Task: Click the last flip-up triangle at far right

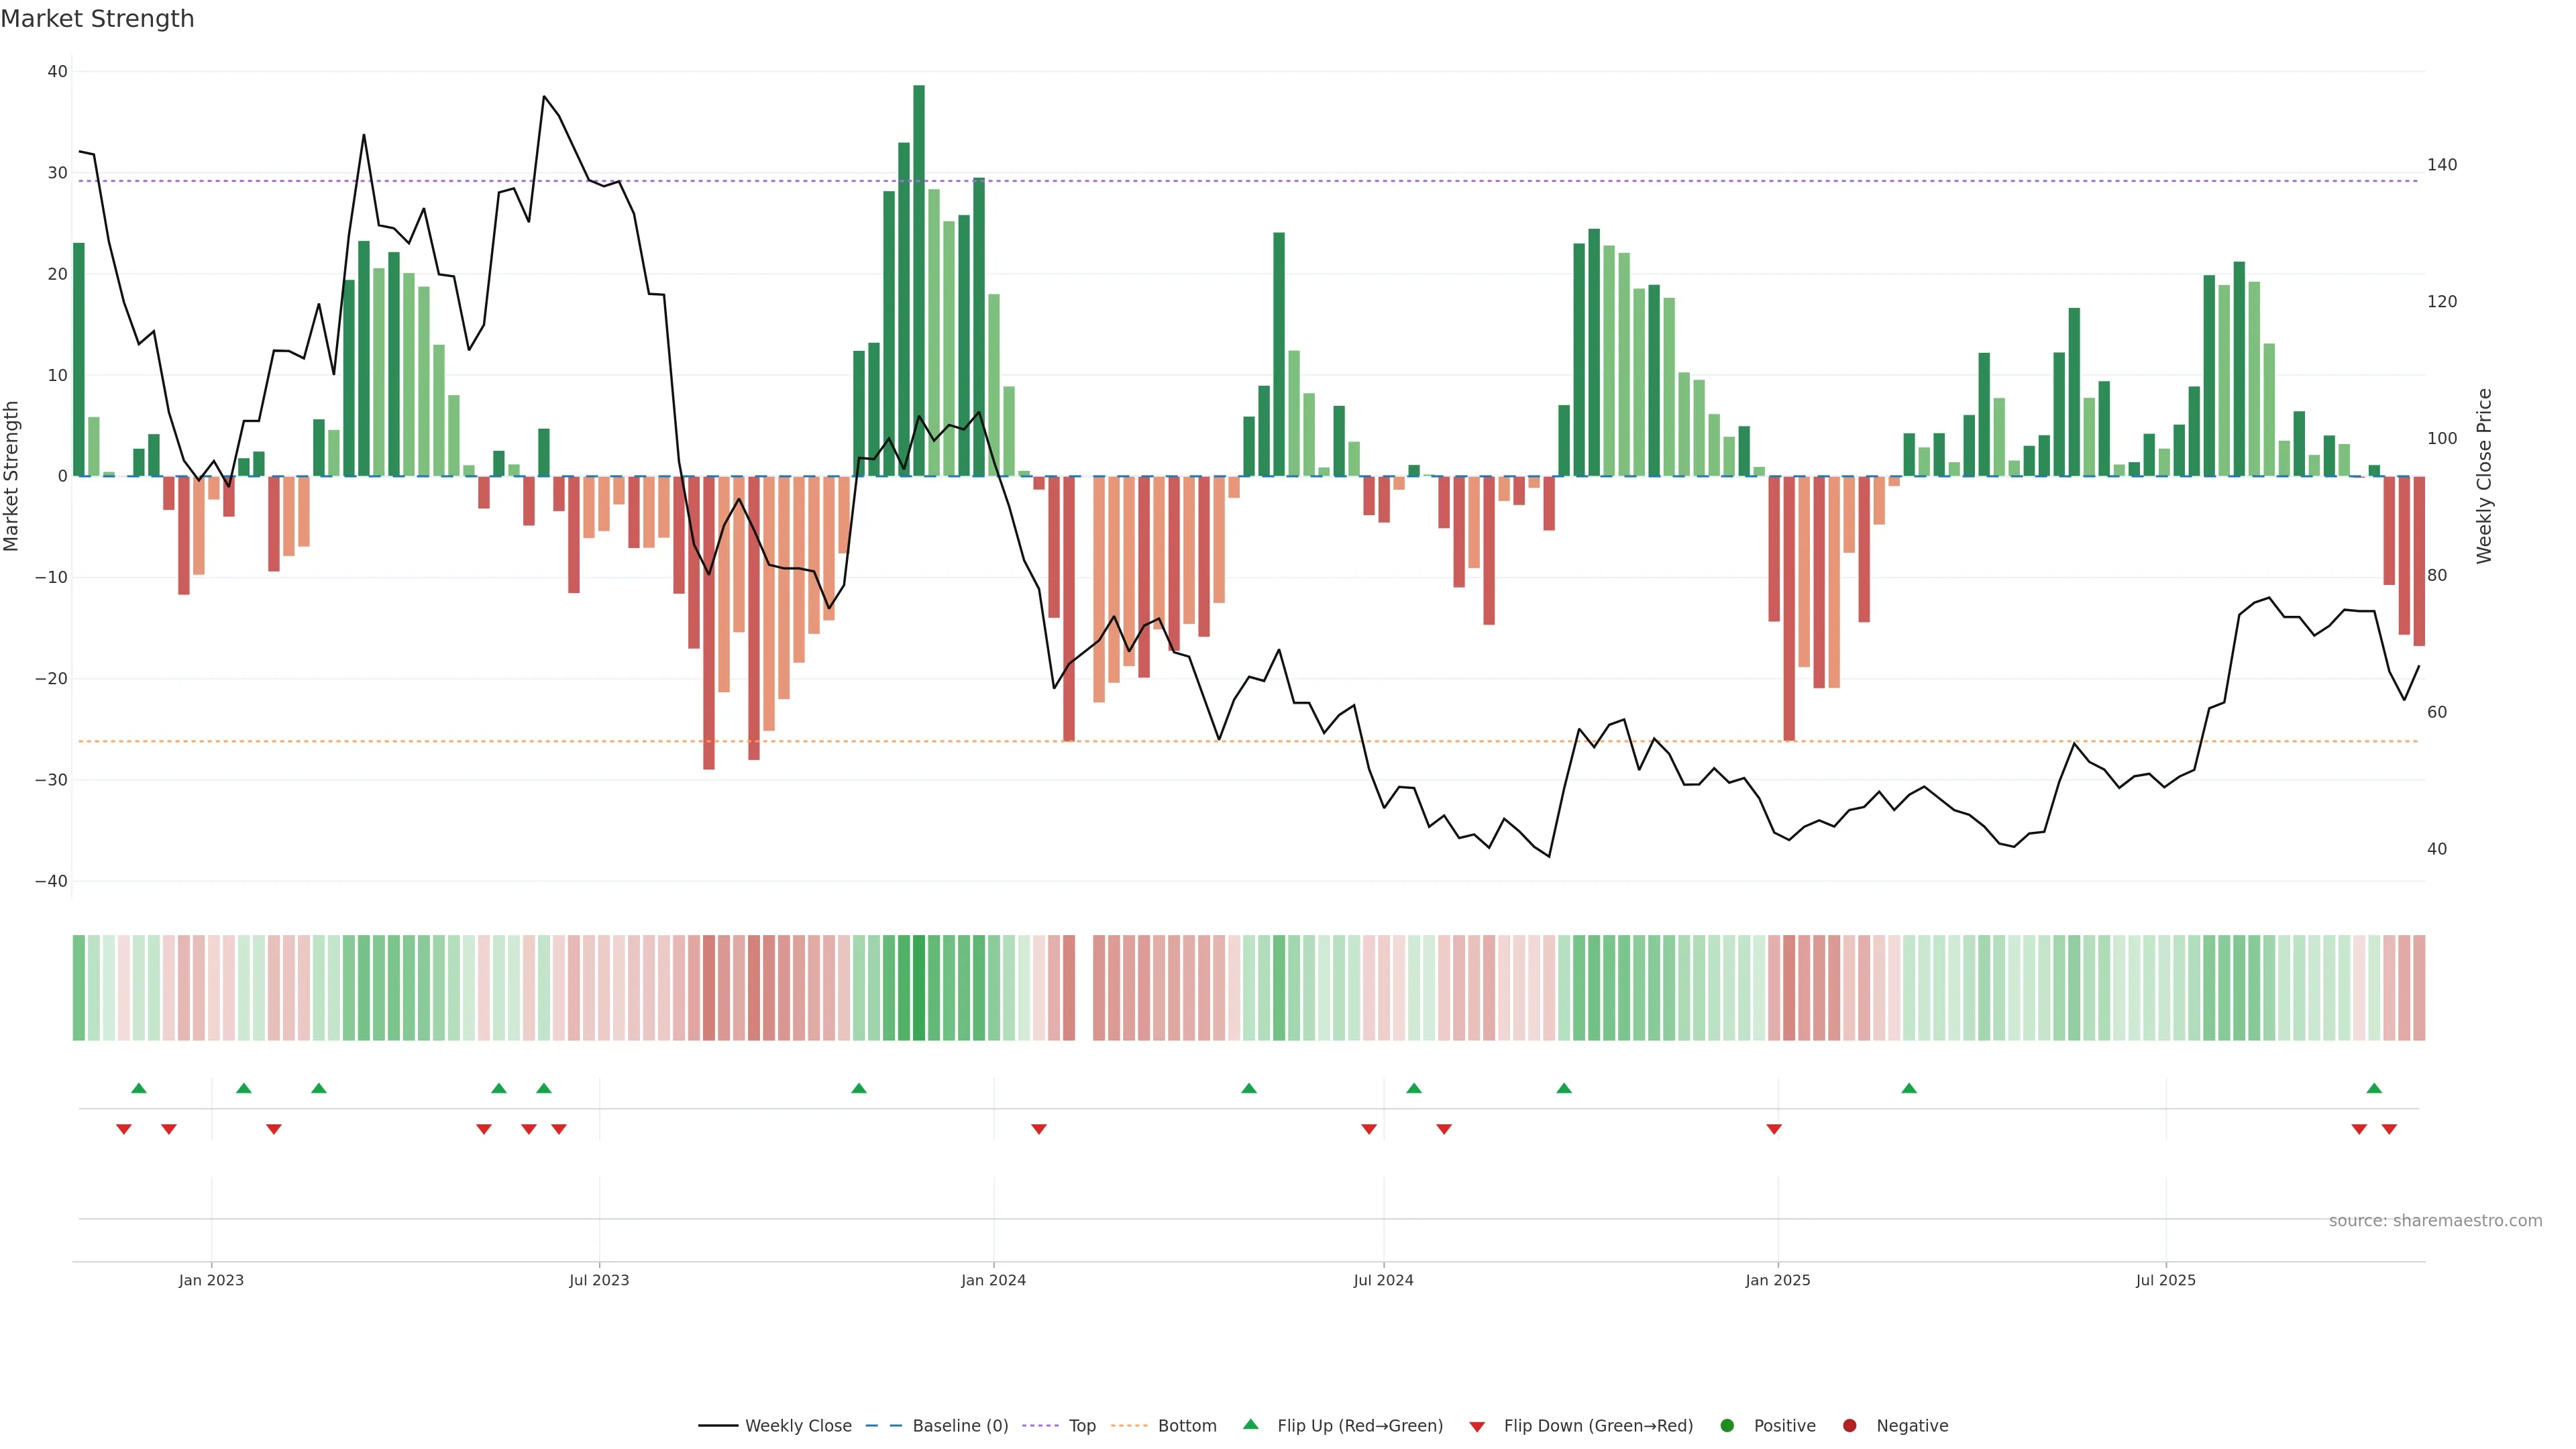Action: pos(2373,1088)
